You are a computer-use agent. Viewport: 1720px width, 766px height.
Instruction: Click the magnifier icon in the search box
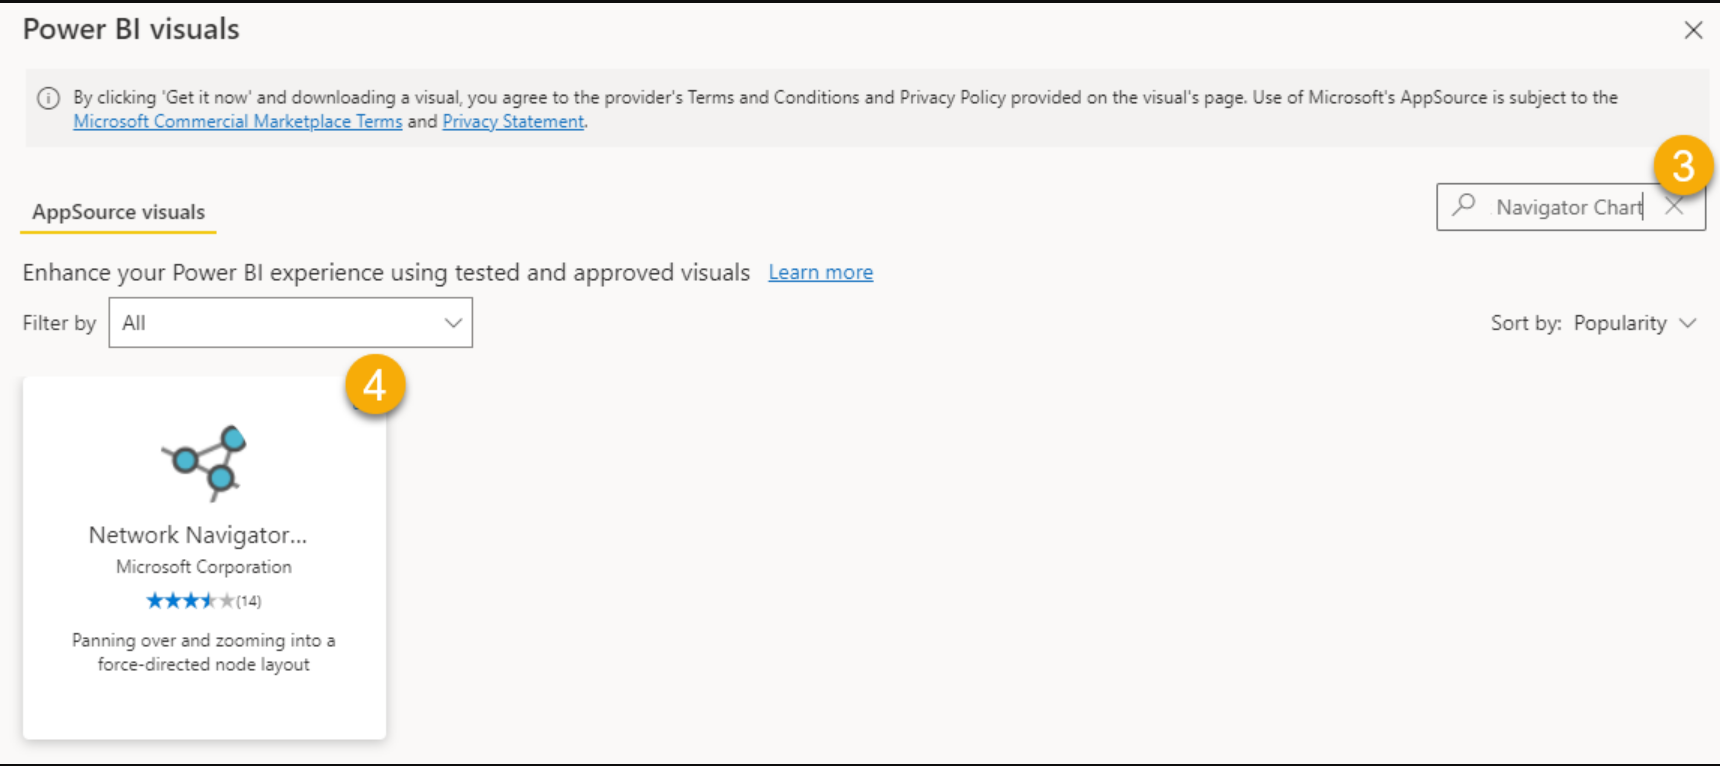click(x=1464, y=206)
